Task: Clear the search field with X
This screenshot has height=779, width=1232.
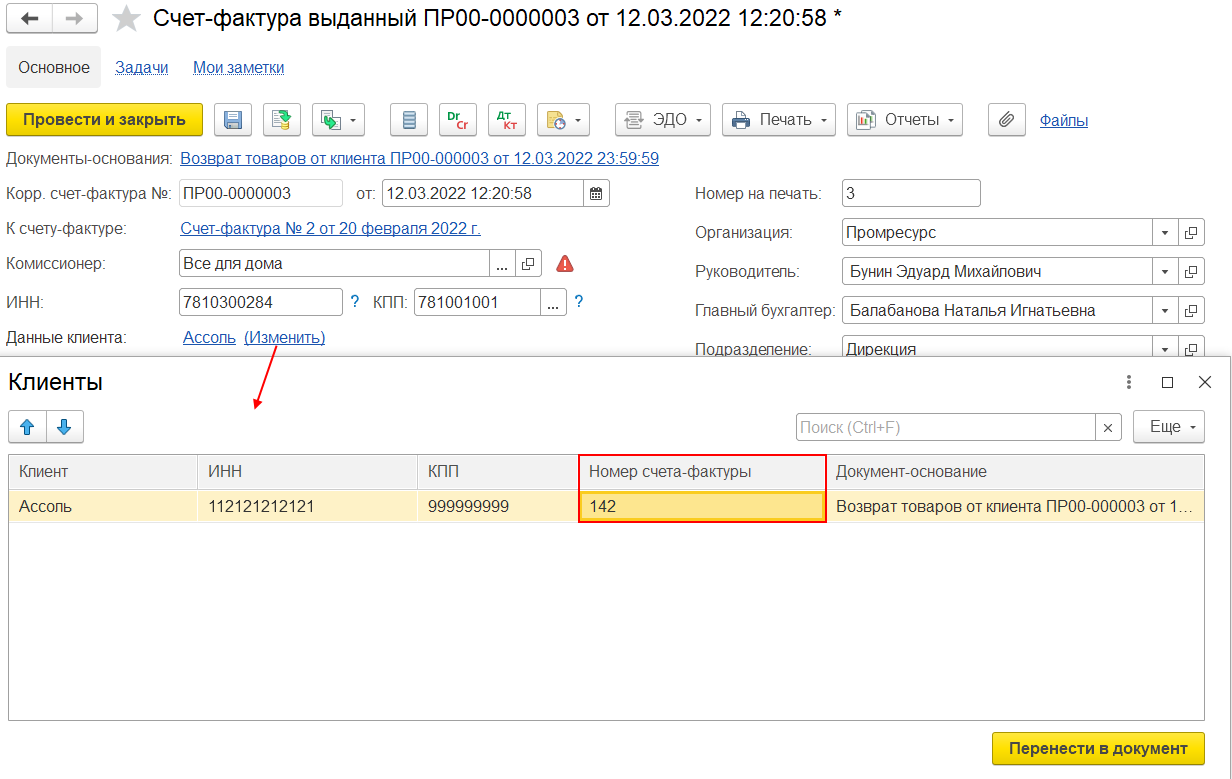Action: (1108, 427)
